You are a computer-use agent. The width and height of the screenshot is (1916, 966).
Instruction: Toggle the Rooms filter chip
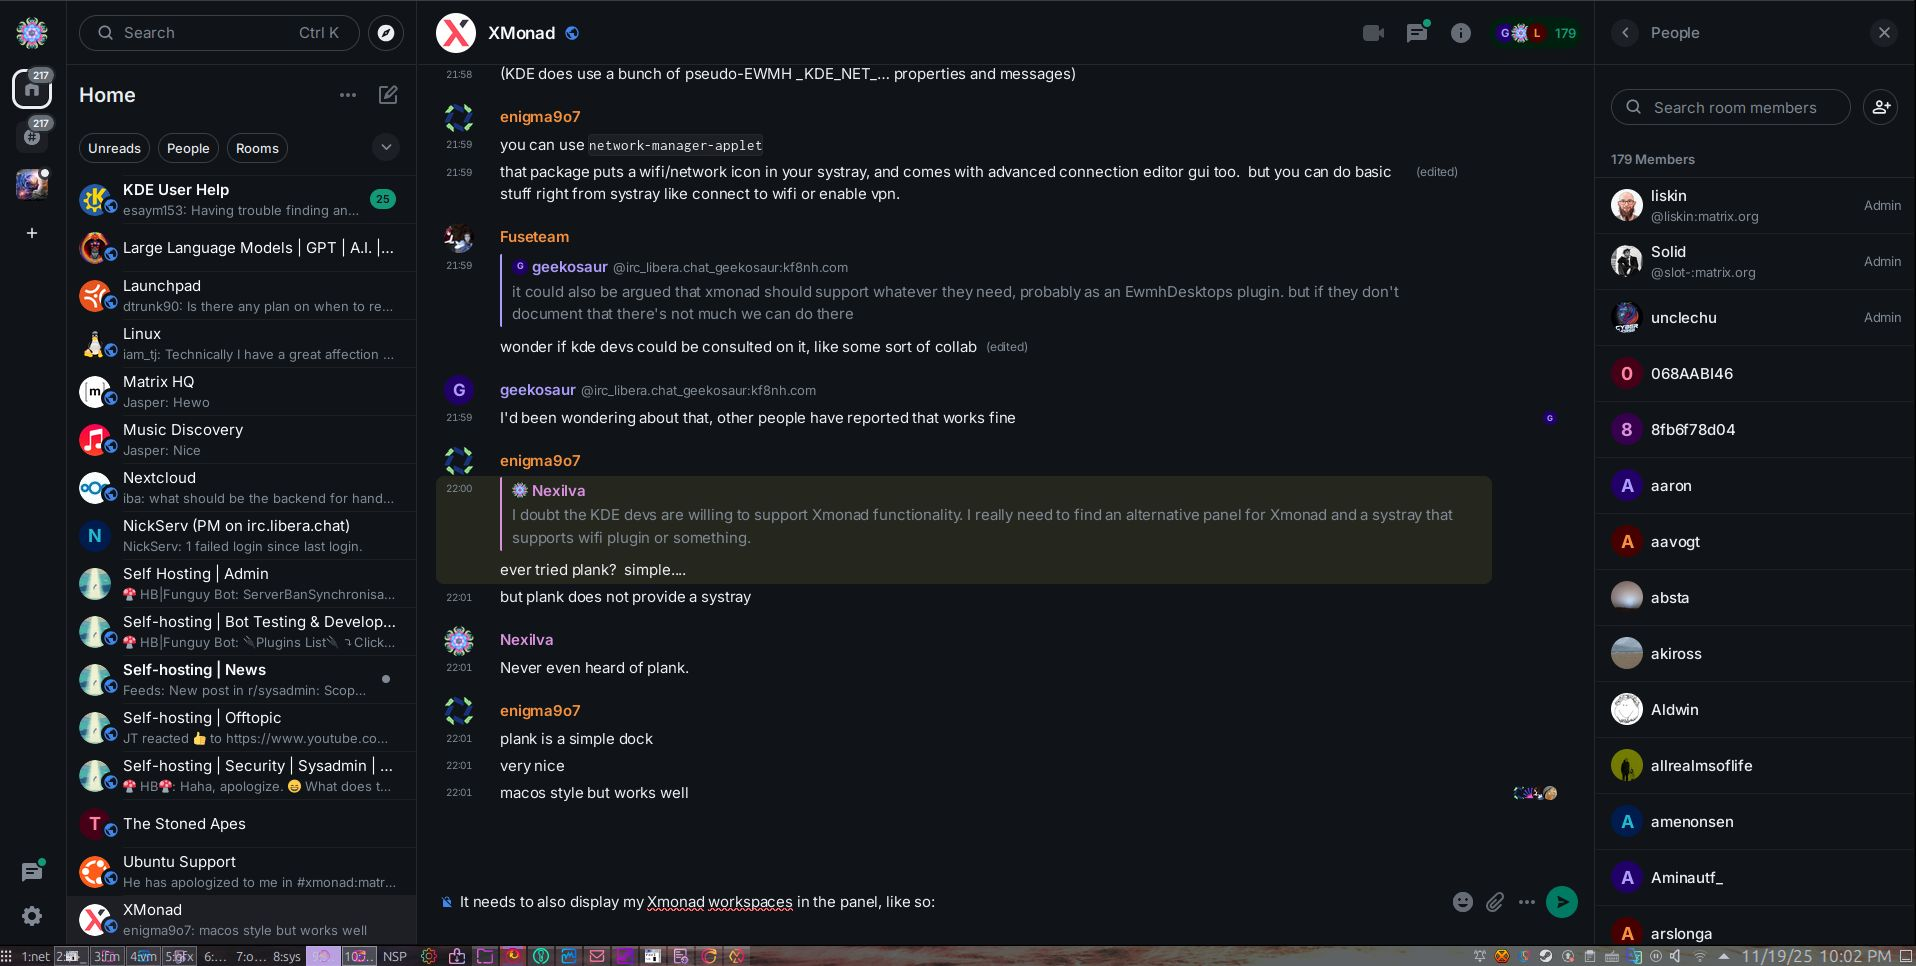257,148
